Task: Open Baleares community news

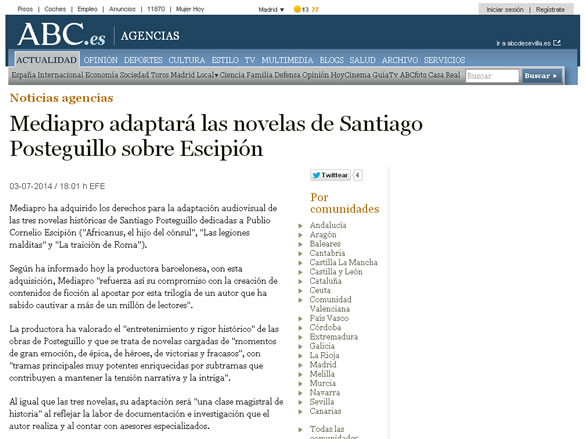Action: click(x=325, y=244)
